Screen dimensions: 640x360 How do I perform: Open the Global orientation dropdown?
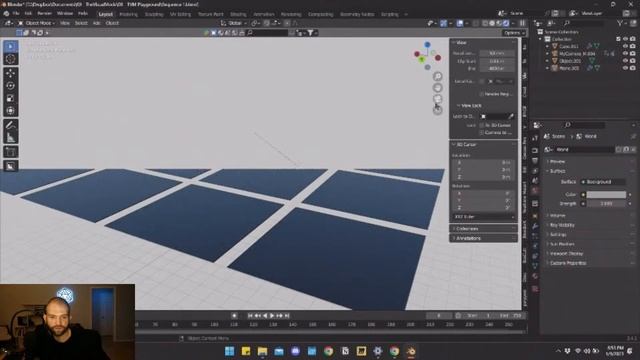(x=234, y=23)
